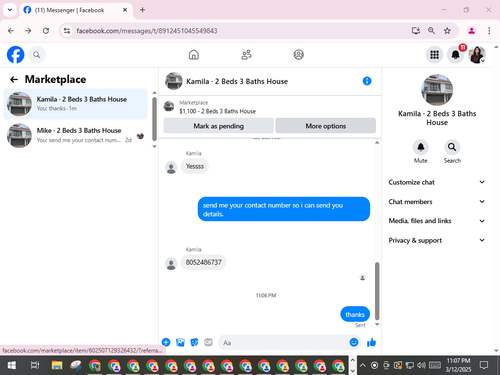This screenshot has height=375, width=500.
Task: Open Task View on the taskbar
Action: coord(35,365)
